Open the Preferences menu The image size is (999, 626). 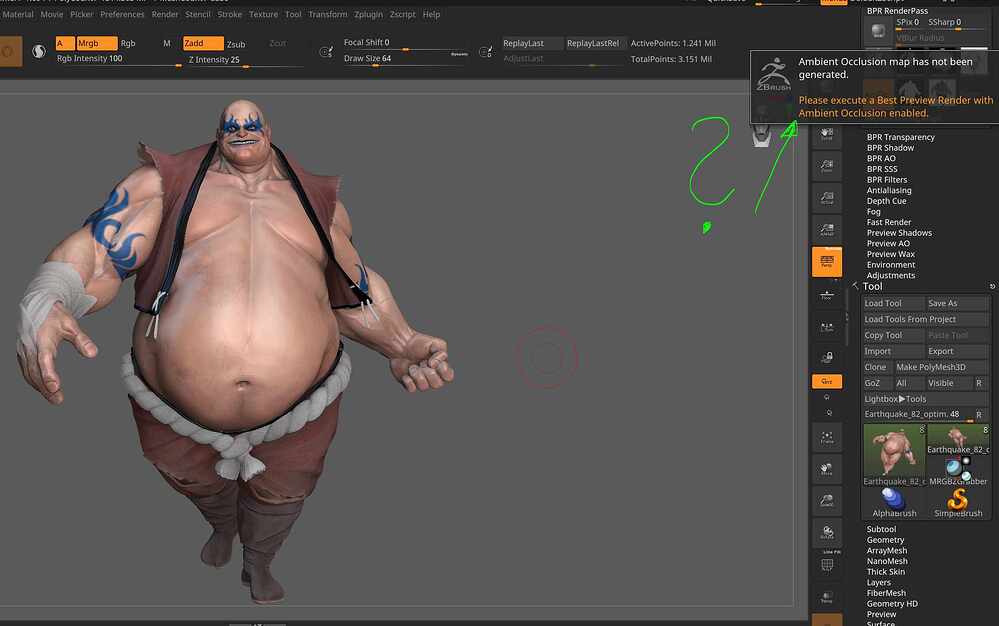tap(122, 14)
